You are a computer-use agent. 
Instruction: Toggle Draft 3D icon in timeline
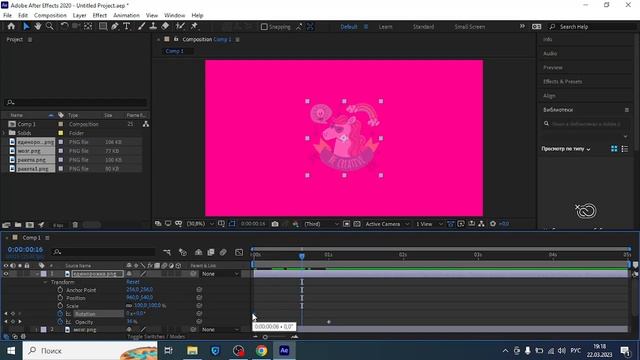183,253
